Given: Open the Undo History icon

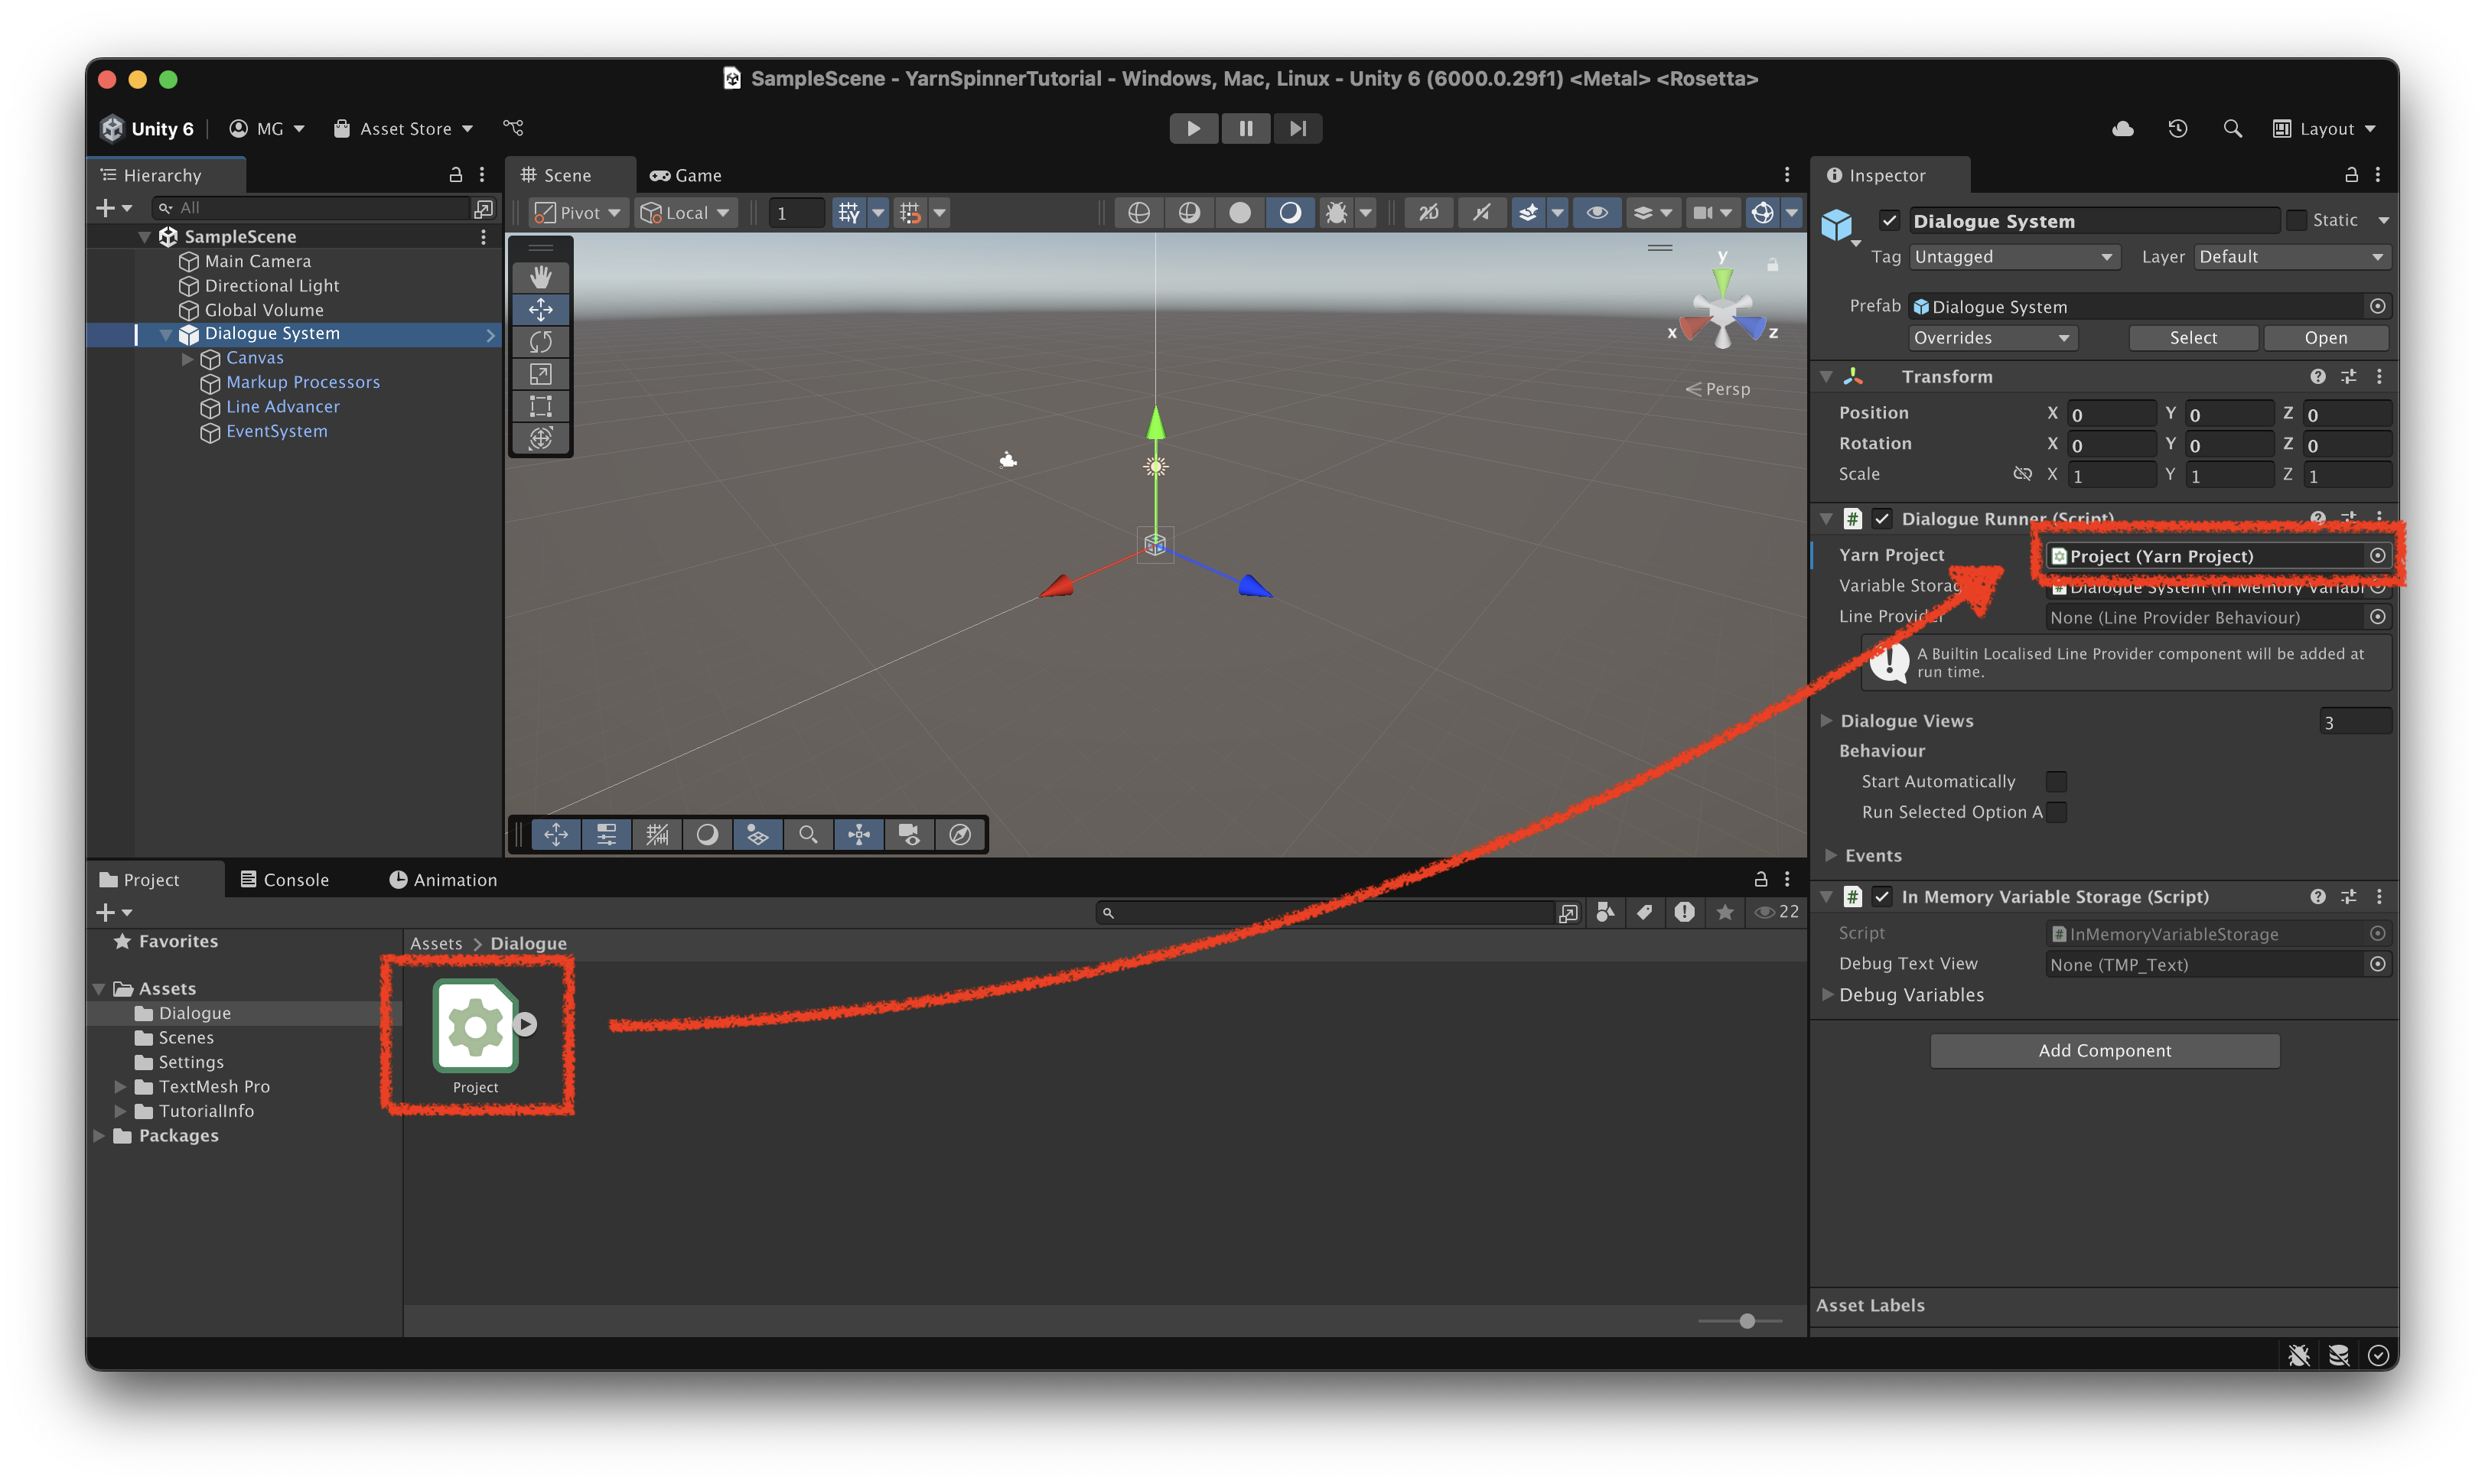Looking at the screenshot, I should pos(2177,129).
